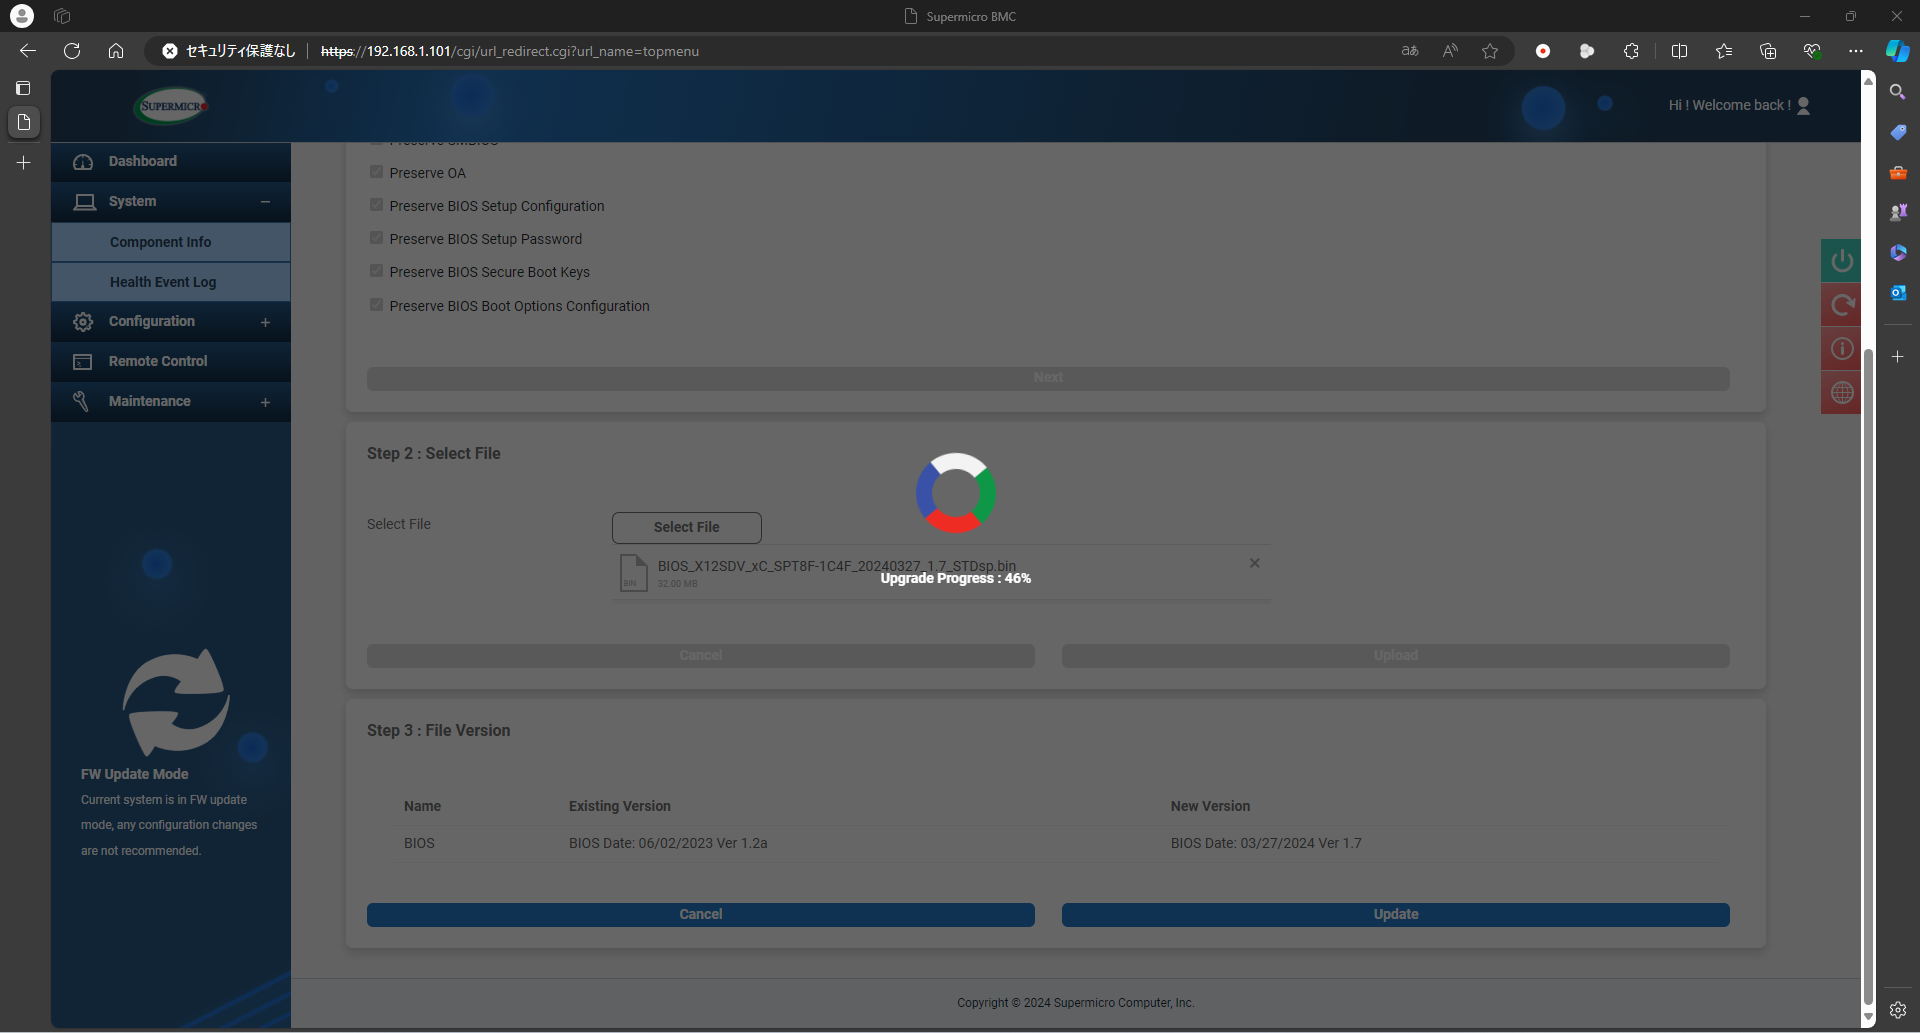Viewport: 1921px width, 1033px height.
Task: Click the BIOS file name text
Action: pyautogui.click(x=837, y=566)
